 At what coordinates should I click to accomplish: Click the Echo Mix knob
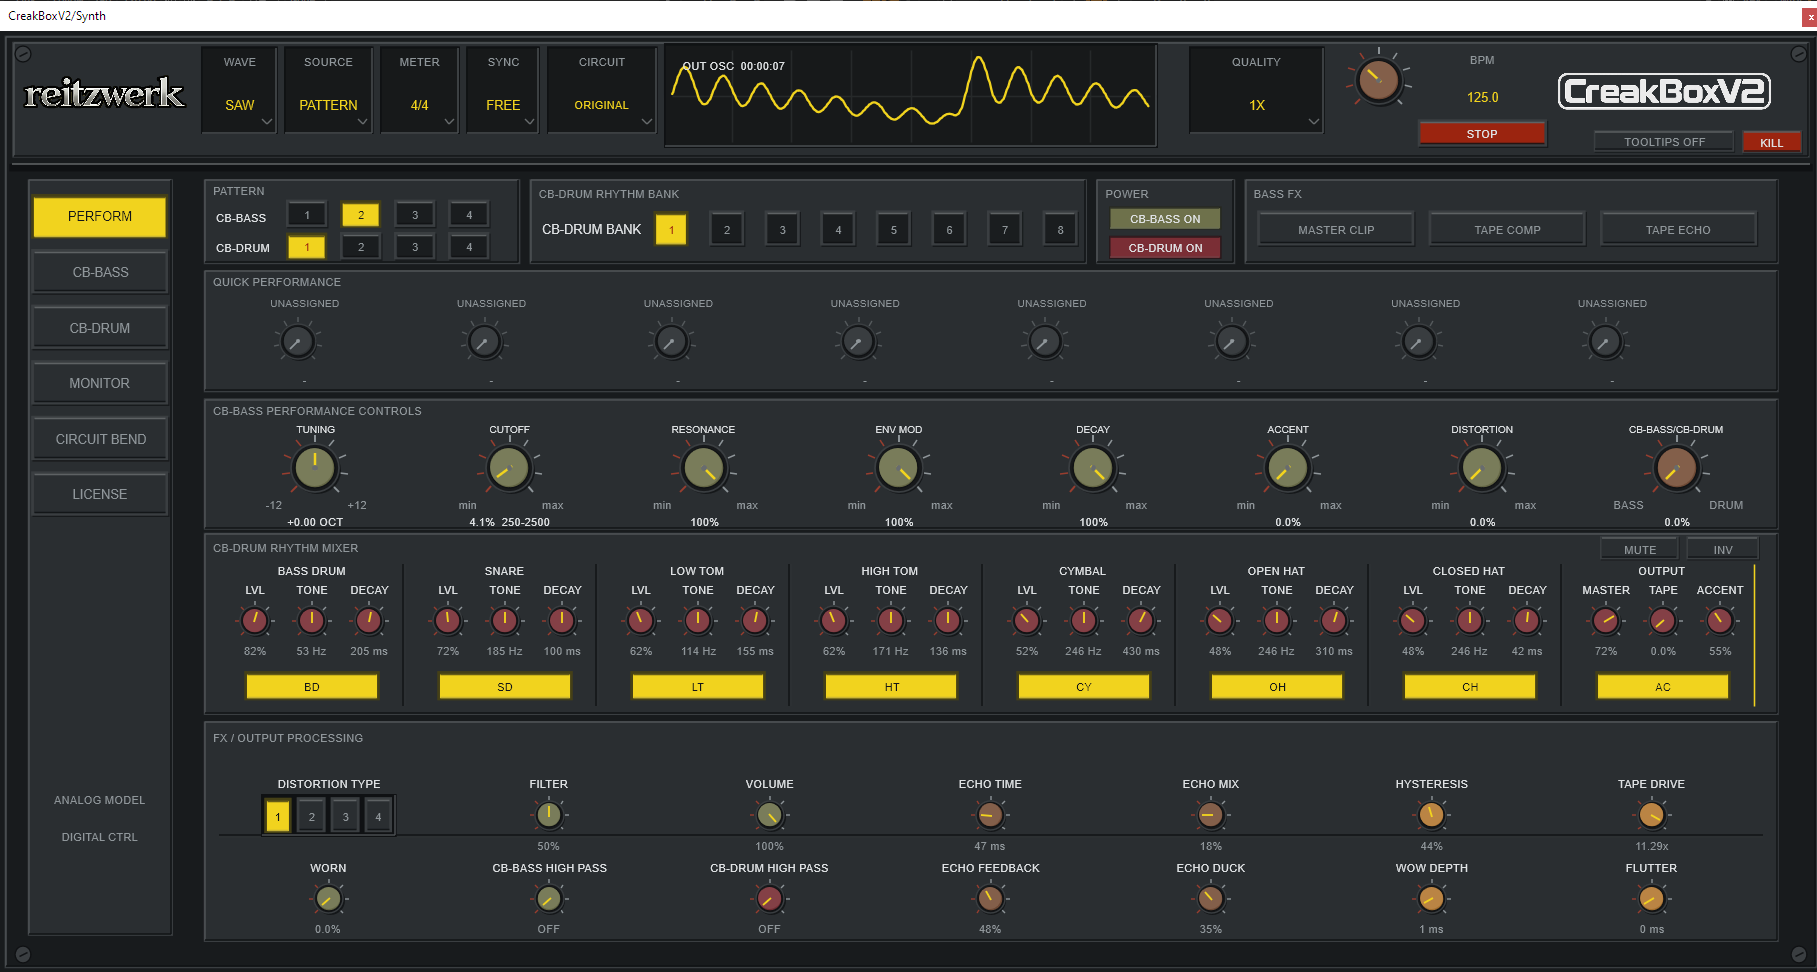point(1210,816)
